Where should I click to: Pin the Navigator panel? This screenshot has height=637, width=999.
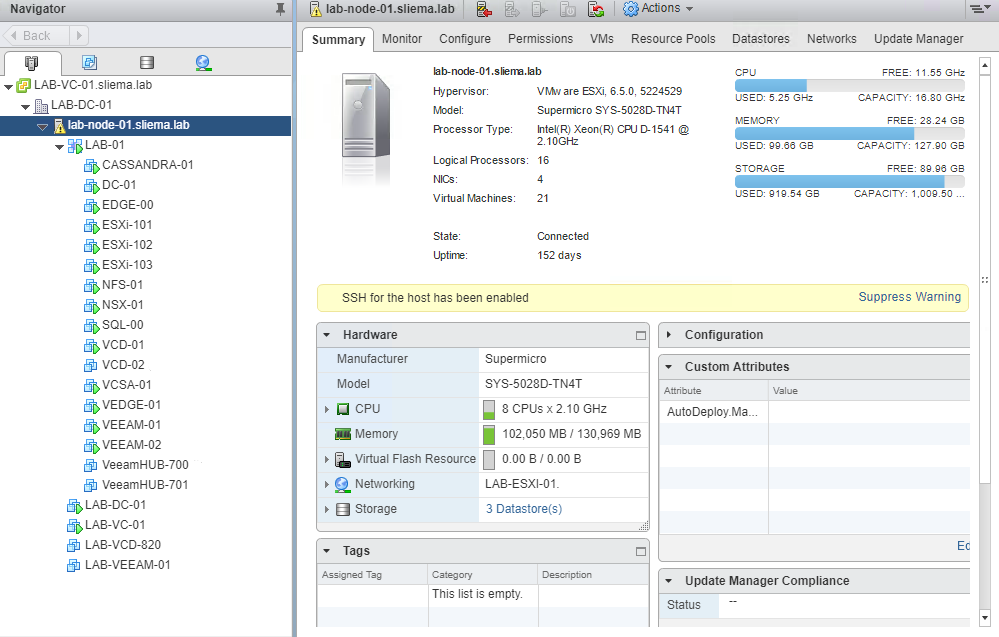(280, 9)
